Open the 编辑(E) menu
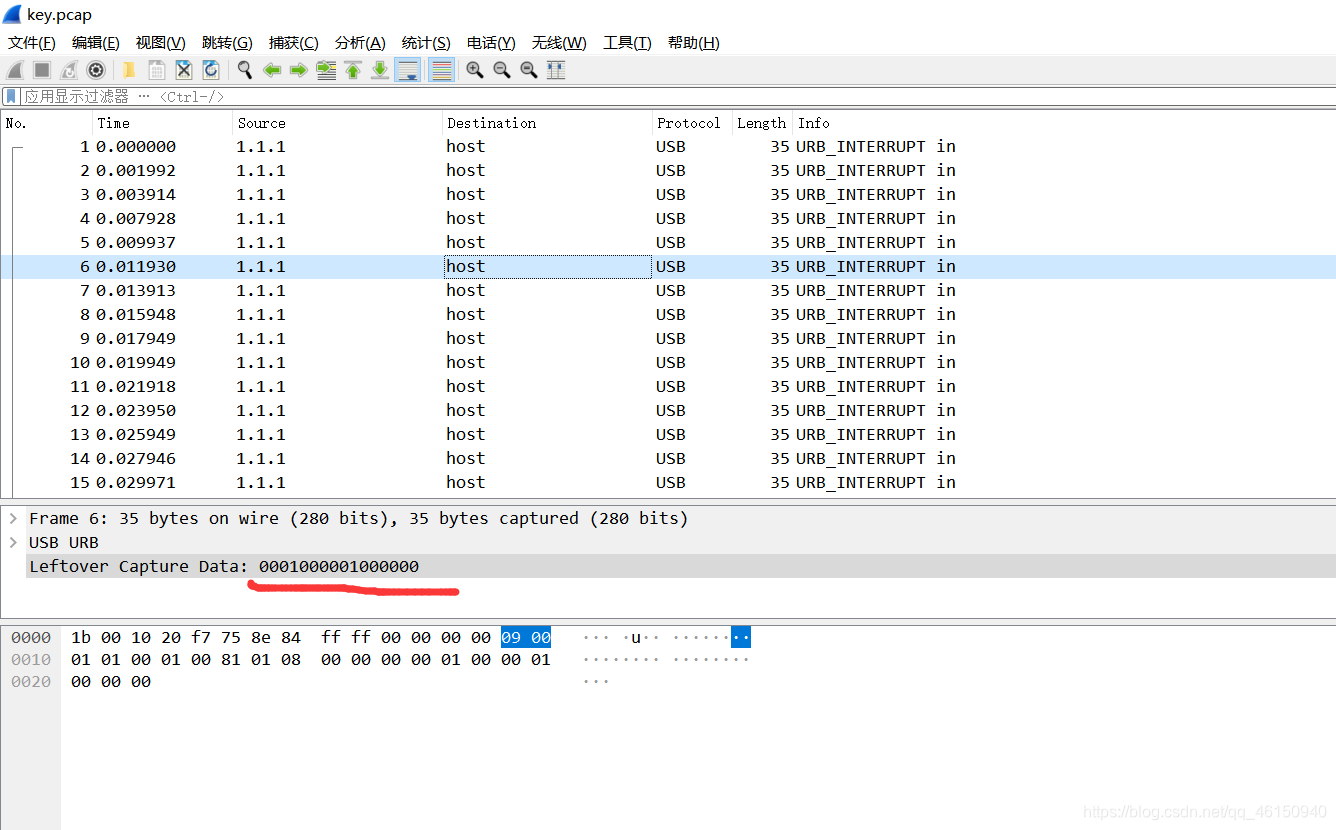Screen dimensions: 1336x830 pos(96,43)
